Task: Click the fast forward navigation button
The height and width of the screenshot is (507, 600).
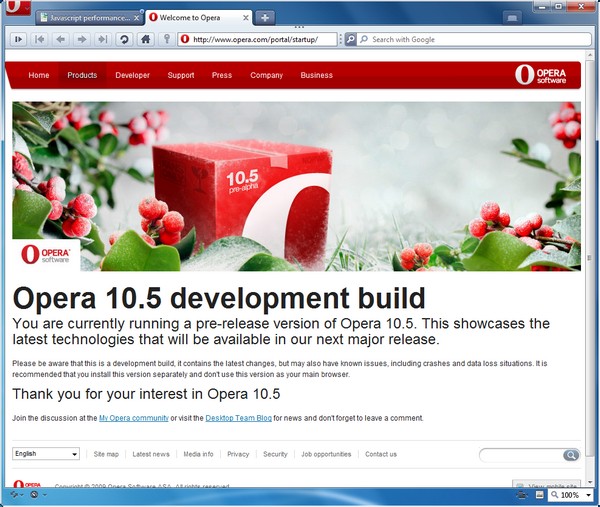Action: (x=18, y=39)
